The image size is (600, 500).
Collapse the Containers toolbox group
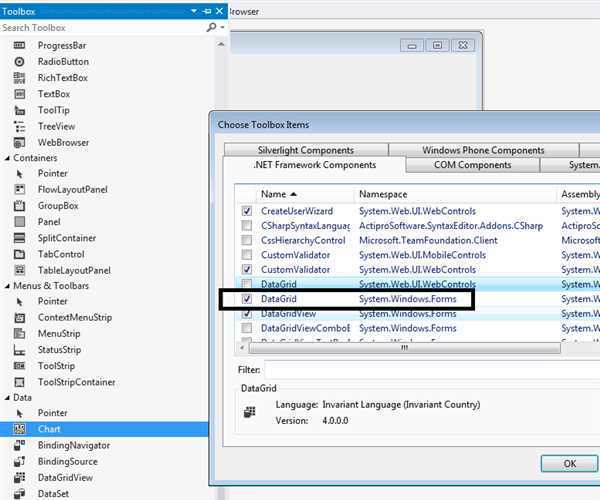click(x=6, y=158)
